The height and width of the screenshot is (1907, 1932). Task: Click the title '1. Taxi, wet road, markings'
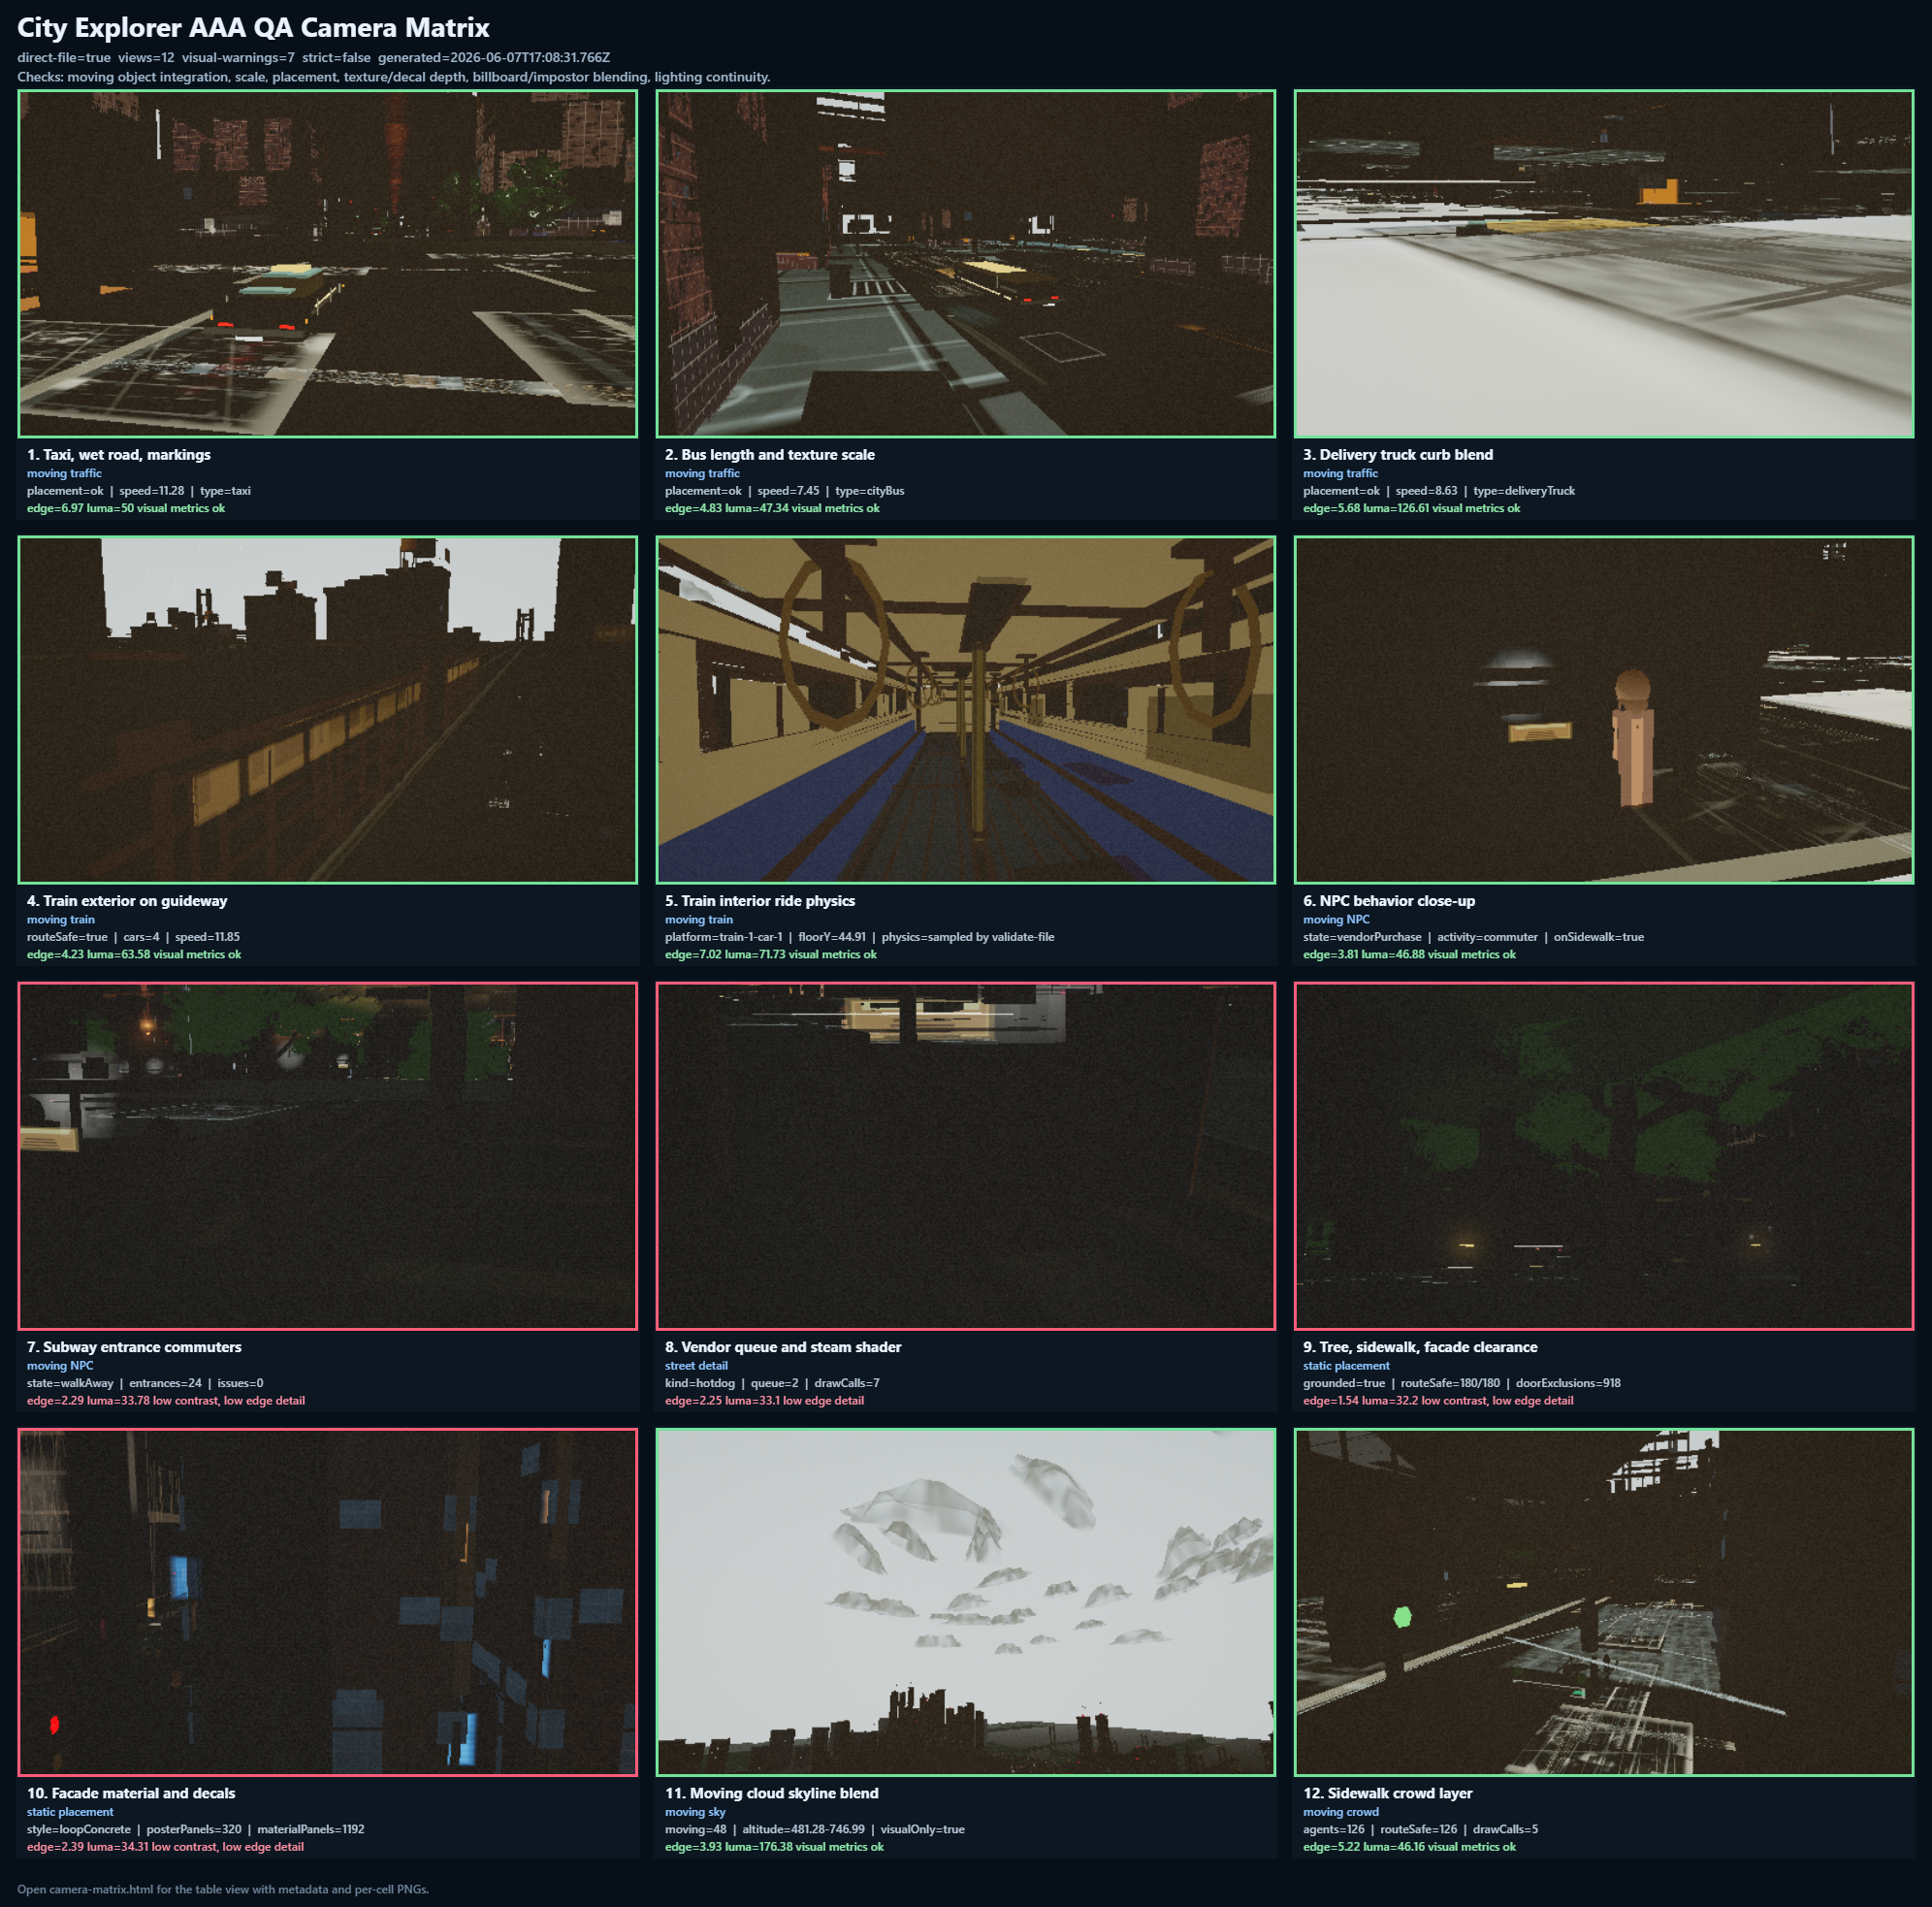click(x=119, y=455)
